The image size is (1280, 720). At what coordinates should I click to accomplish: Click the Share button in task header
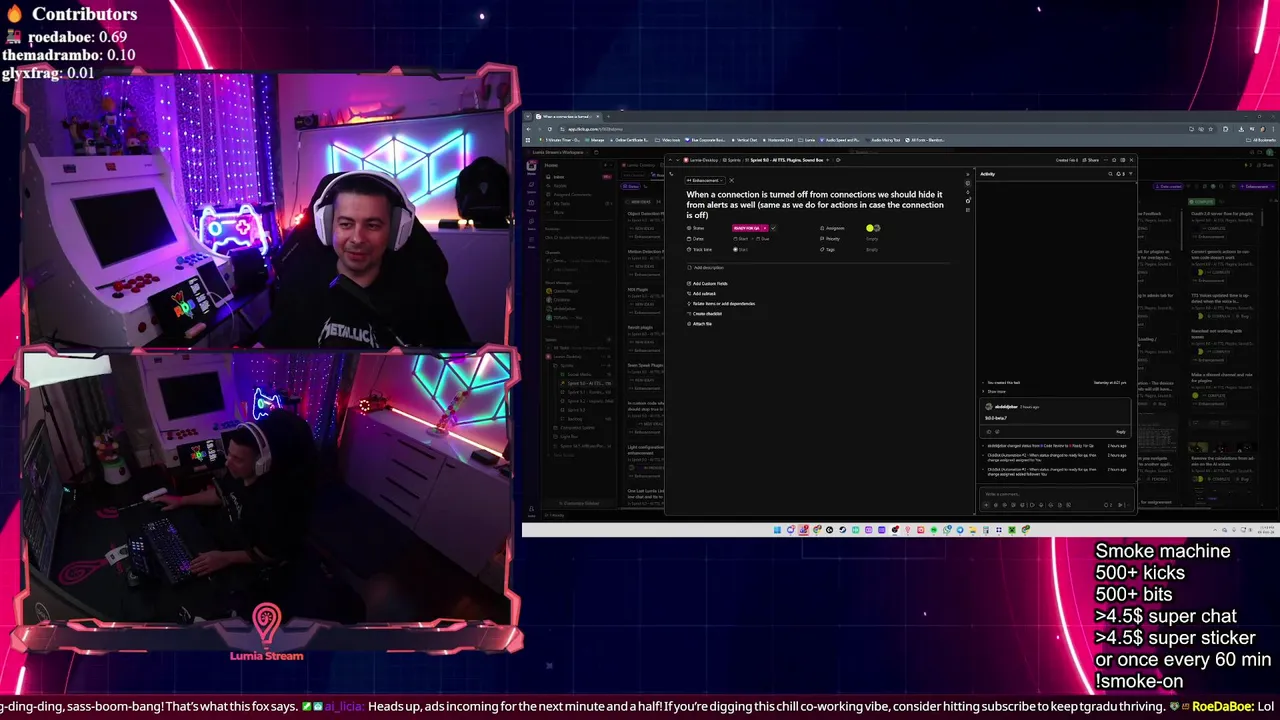click(x=1090, y=160)
